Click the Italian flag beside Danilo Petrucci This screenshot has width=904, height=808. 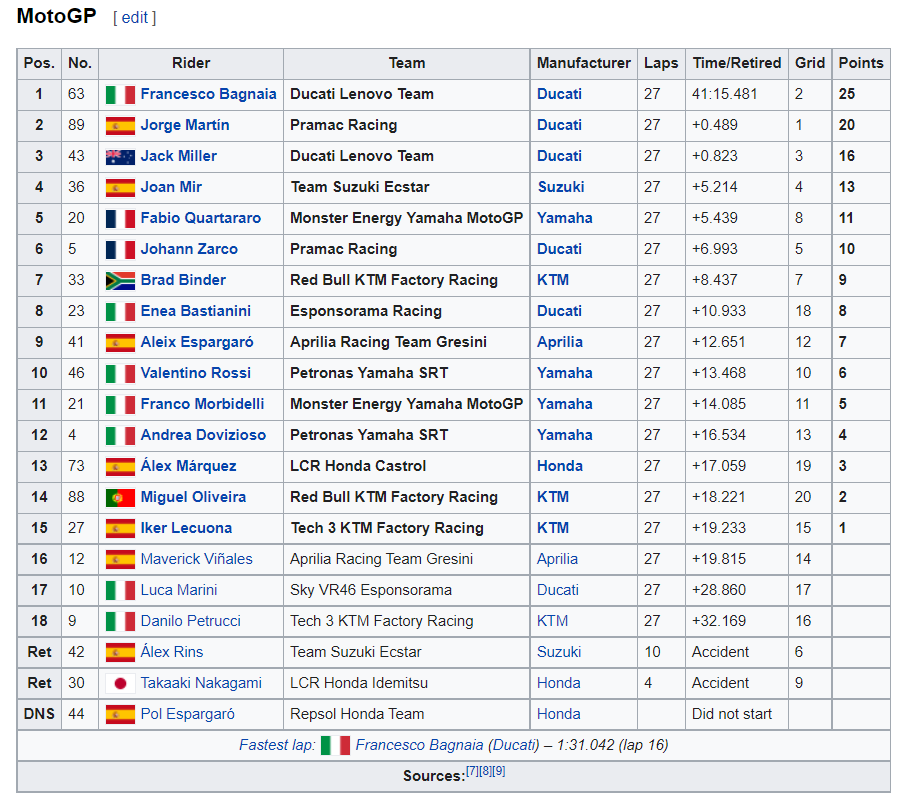tap(120, 622)
